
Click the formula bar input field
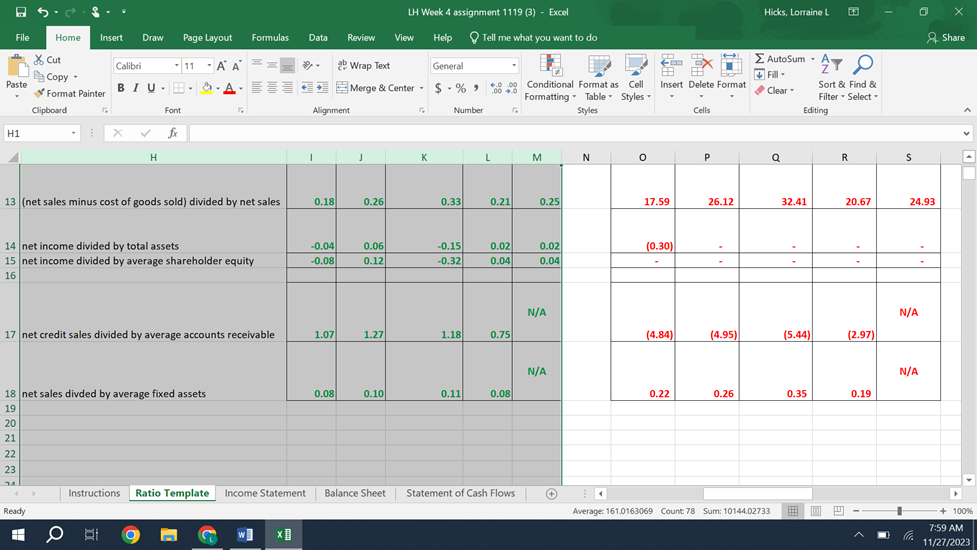[574, 133]
